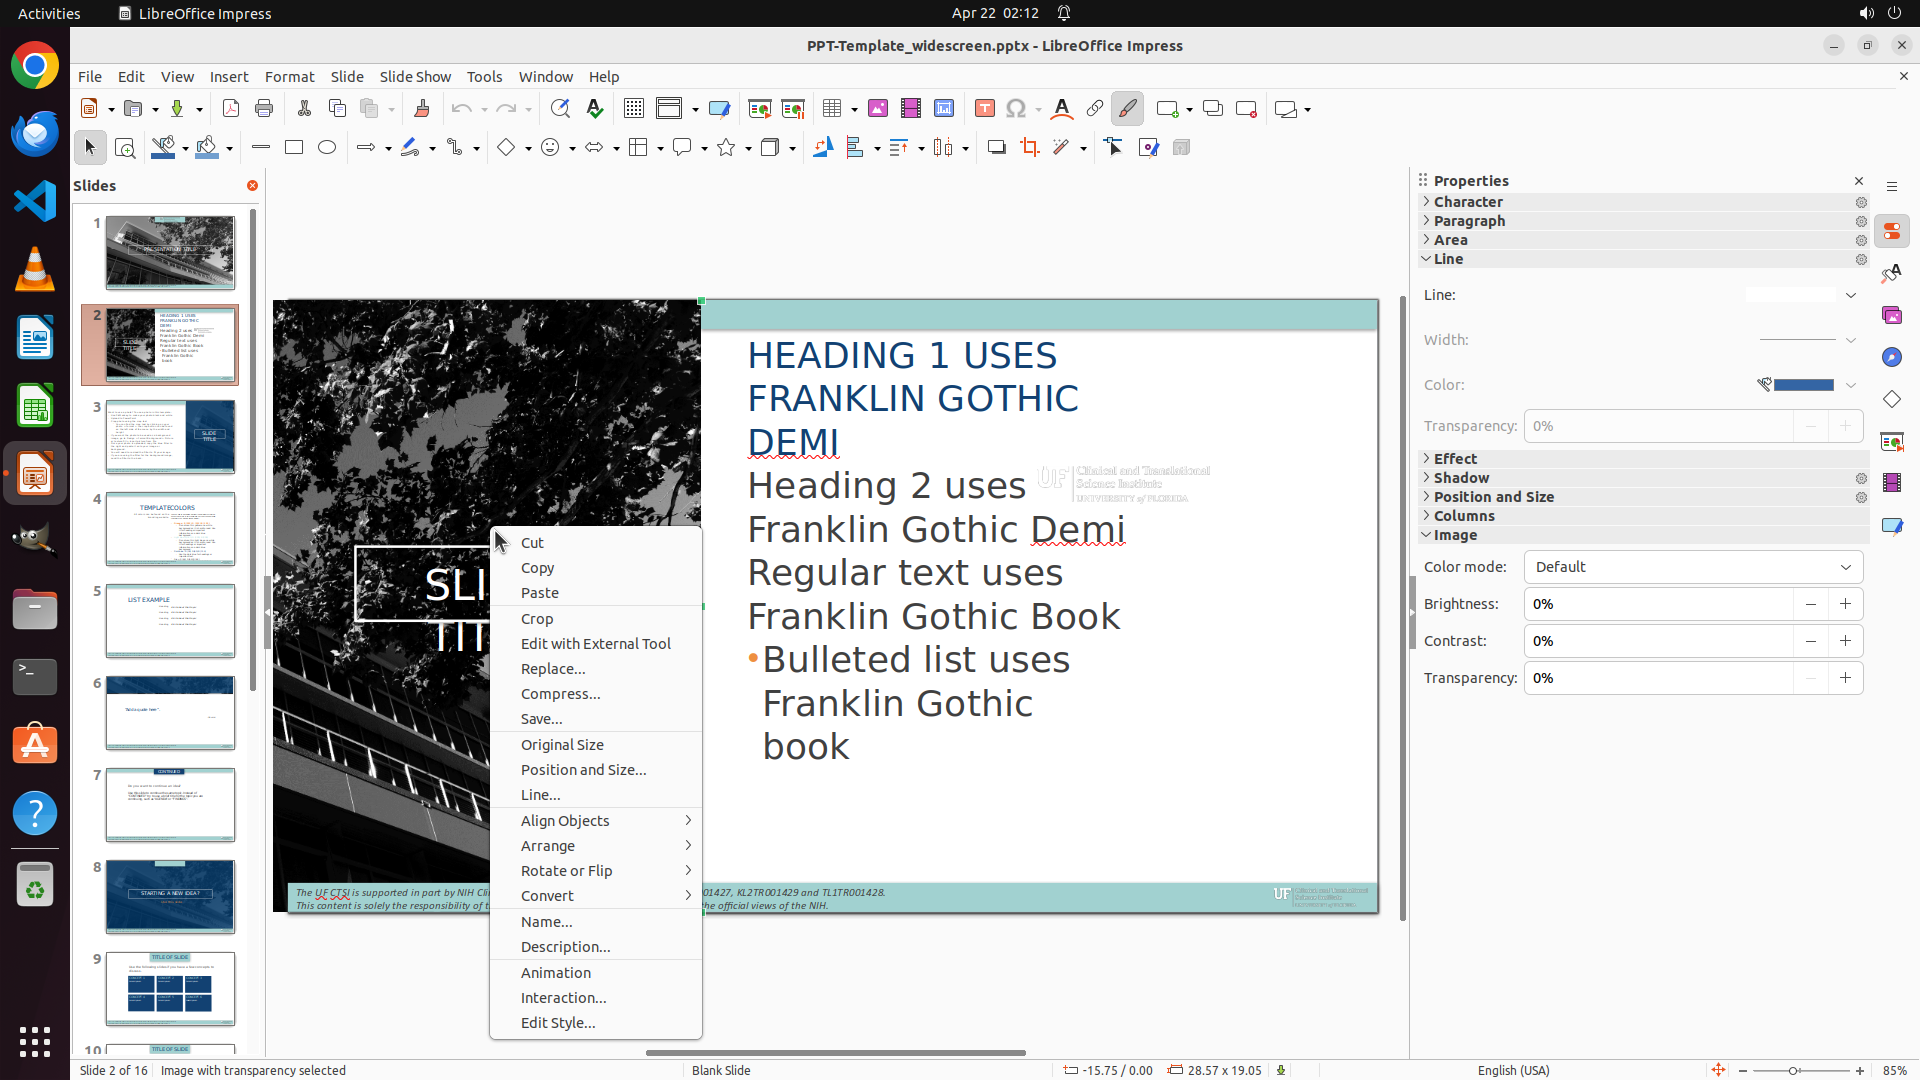Open the Color mode dropdown
The width and height of the screenshot is (1920, 1080).
1693,567
